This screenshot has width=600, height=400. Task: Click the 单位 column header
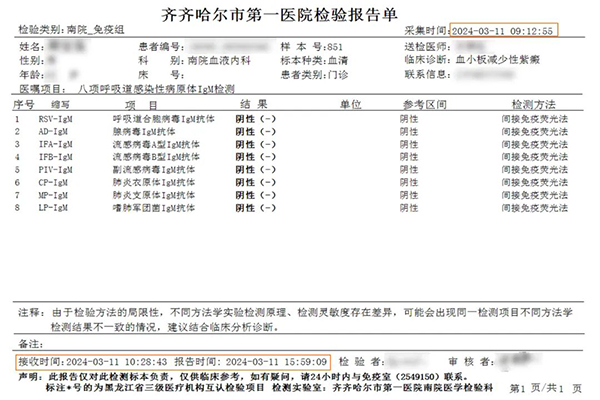[x=351, y=104]
